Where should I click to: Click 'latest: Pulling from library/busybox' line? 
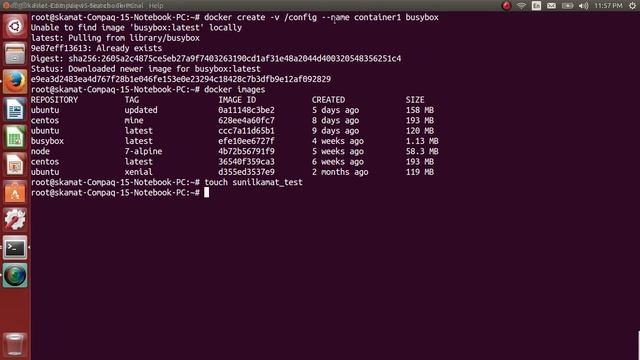click(x=115, y=38)
